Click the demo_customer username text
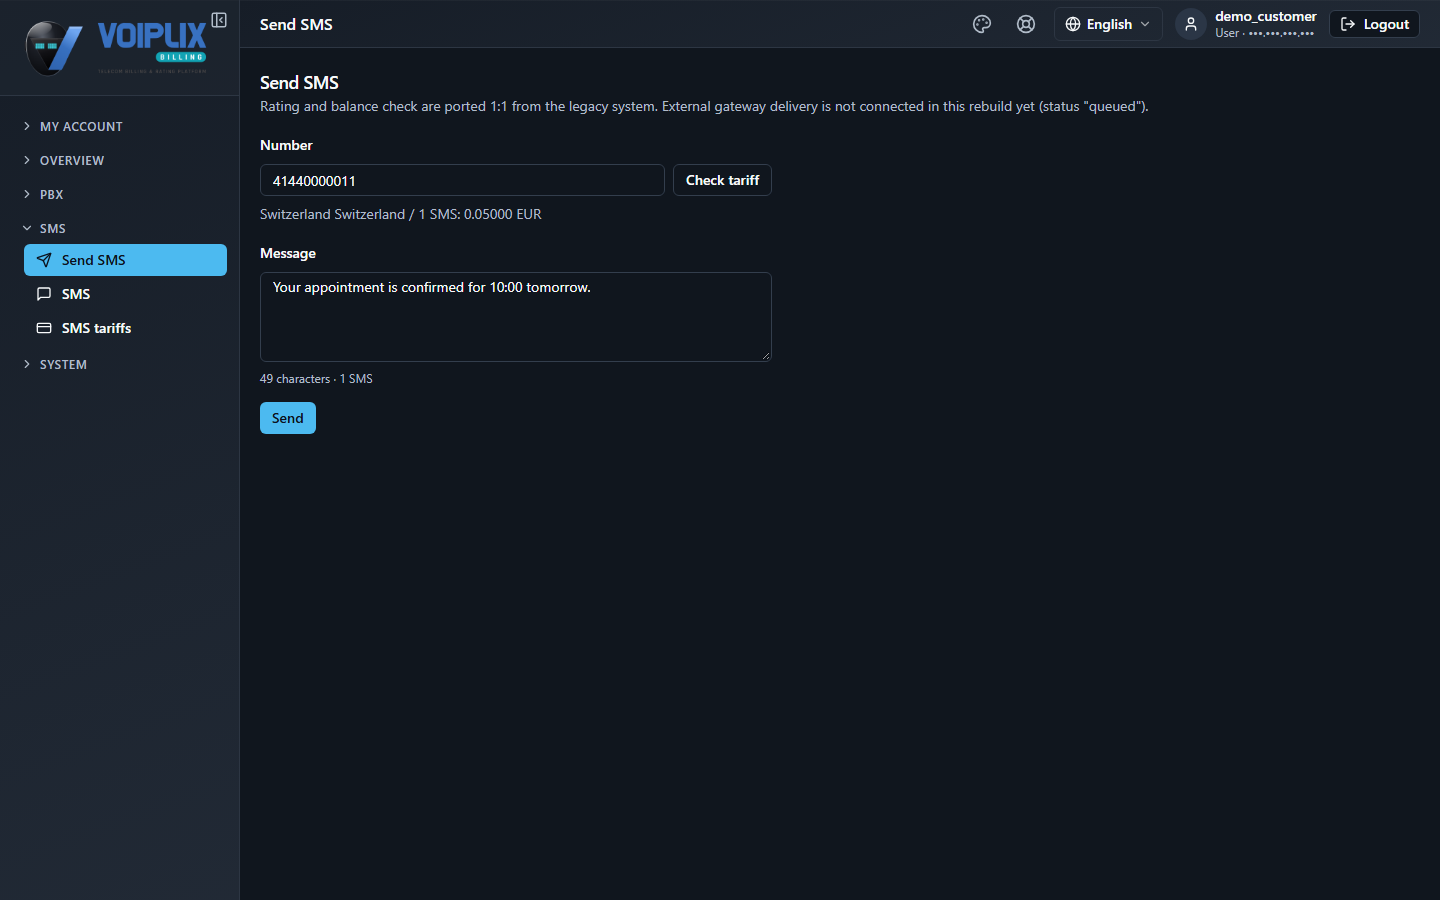The image size is (1440, 900). pos(1266,16)
